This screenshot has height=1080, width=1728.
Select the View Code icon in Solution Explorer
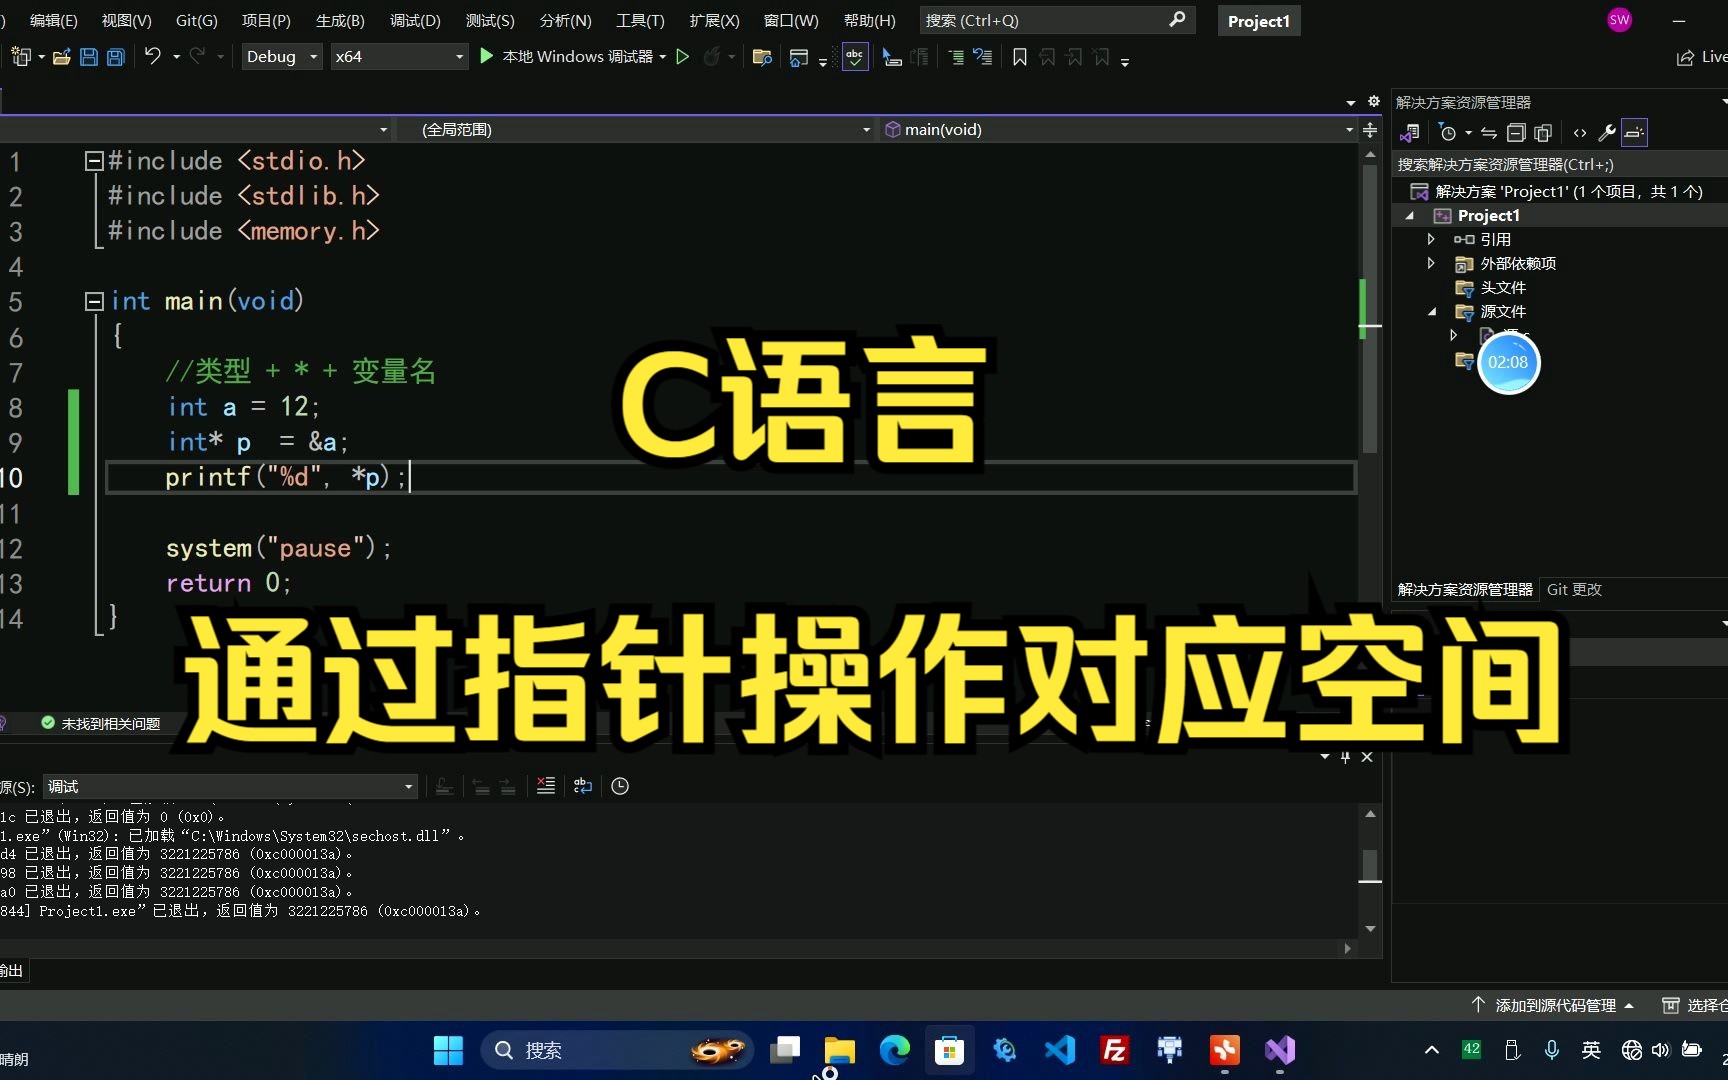tap(1579, 132)
